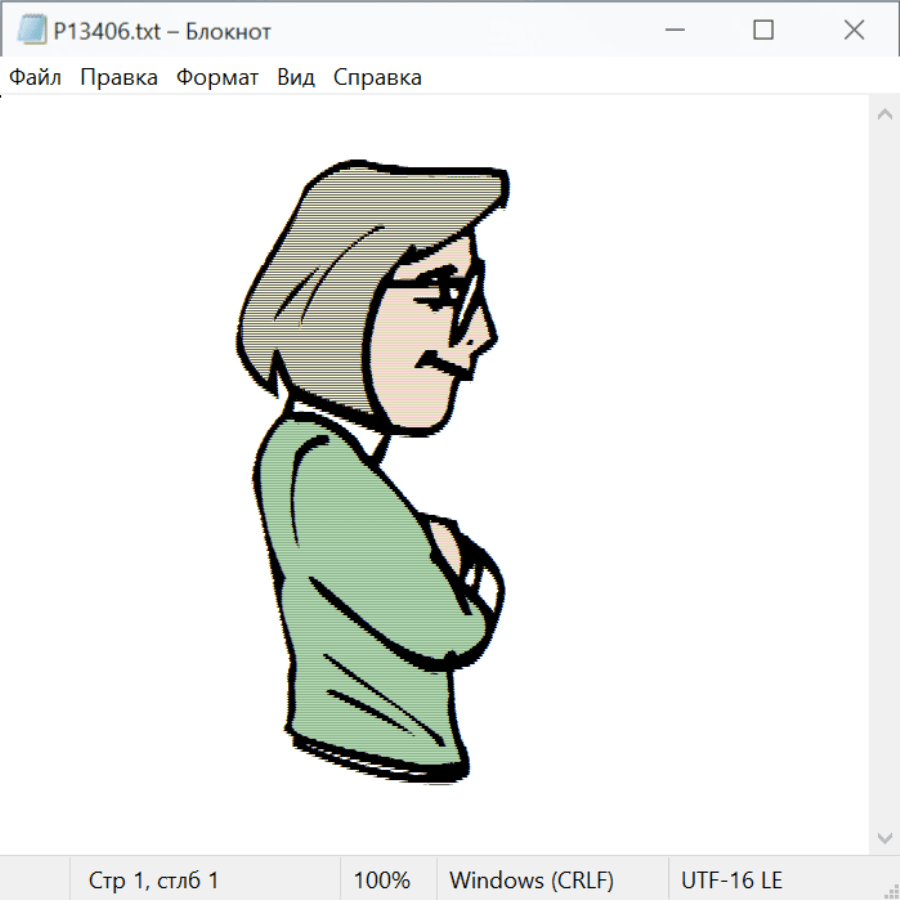900x900 pixels.
Task: Minimize the Блокнот window
Action: pyautogui.click(x=673, y=31)
